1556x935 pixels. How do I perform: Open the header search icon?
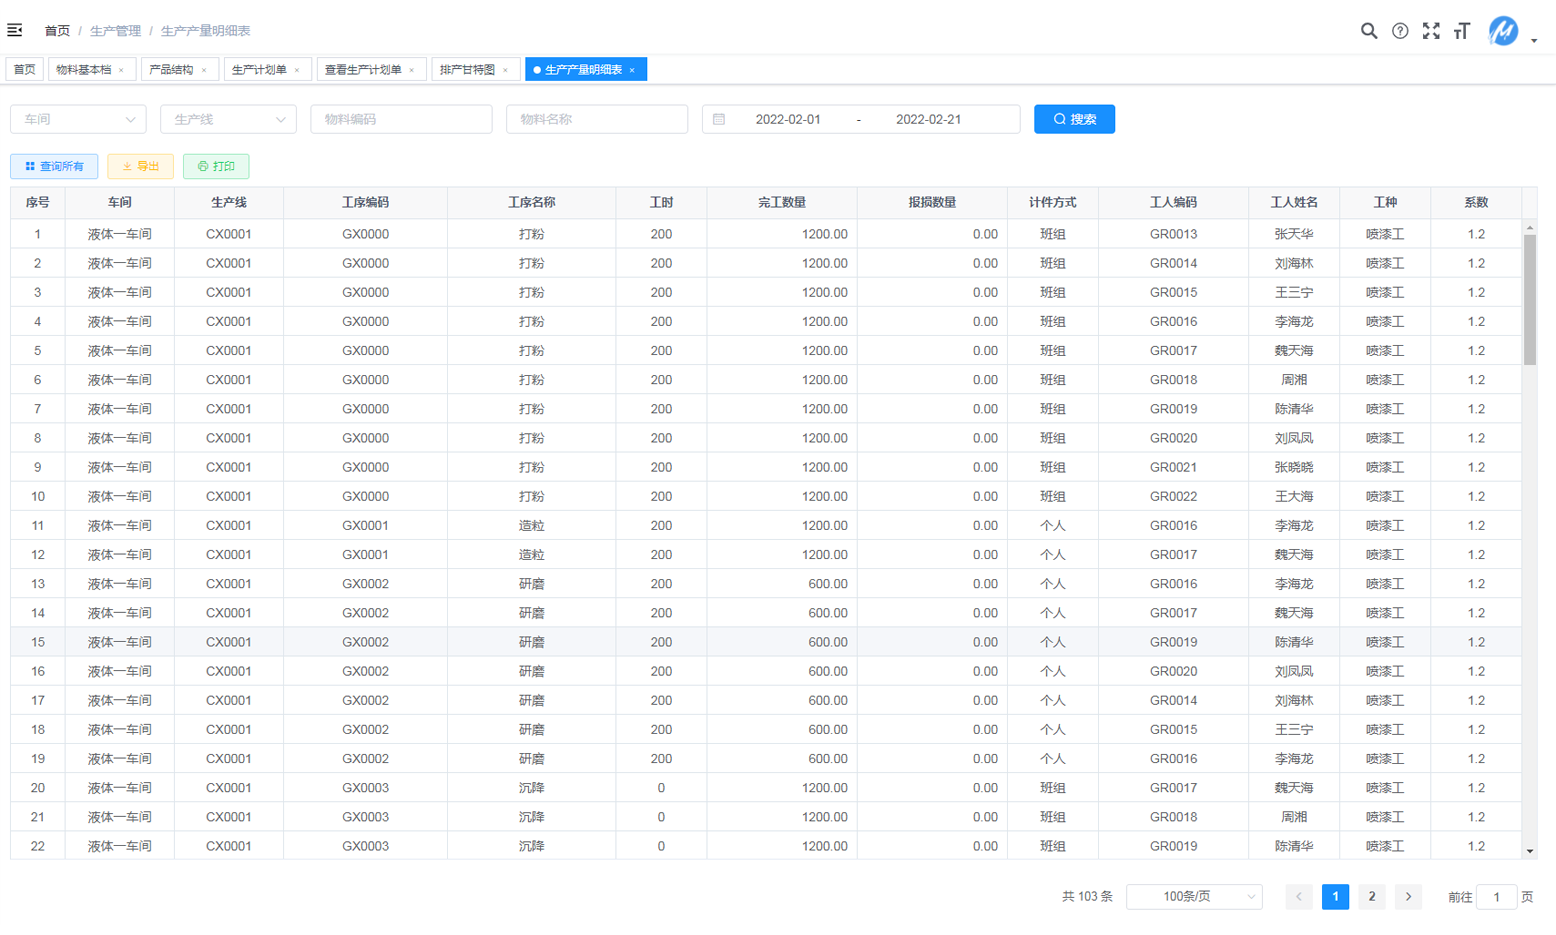[1369, 31]
